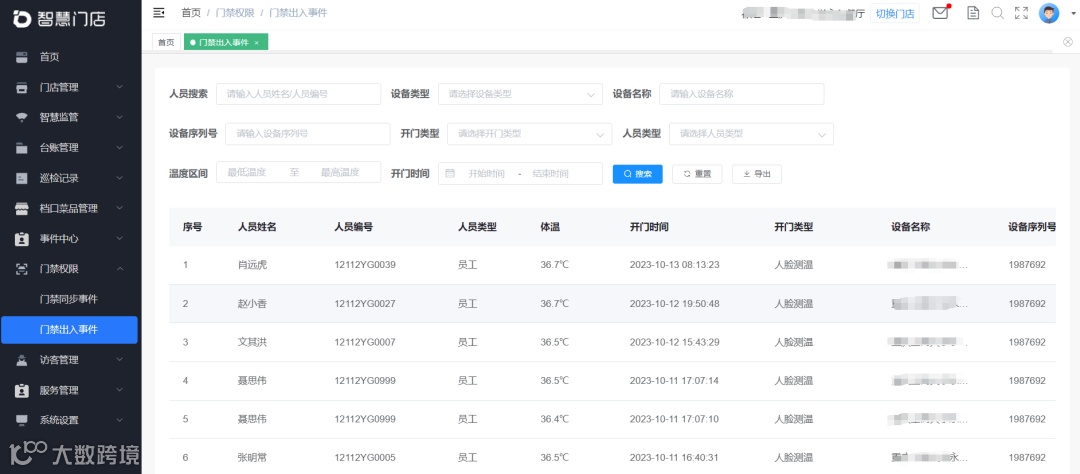Click the header search magnifier icon
Viewport: 1080px width, 474px height.
point(997,12)
